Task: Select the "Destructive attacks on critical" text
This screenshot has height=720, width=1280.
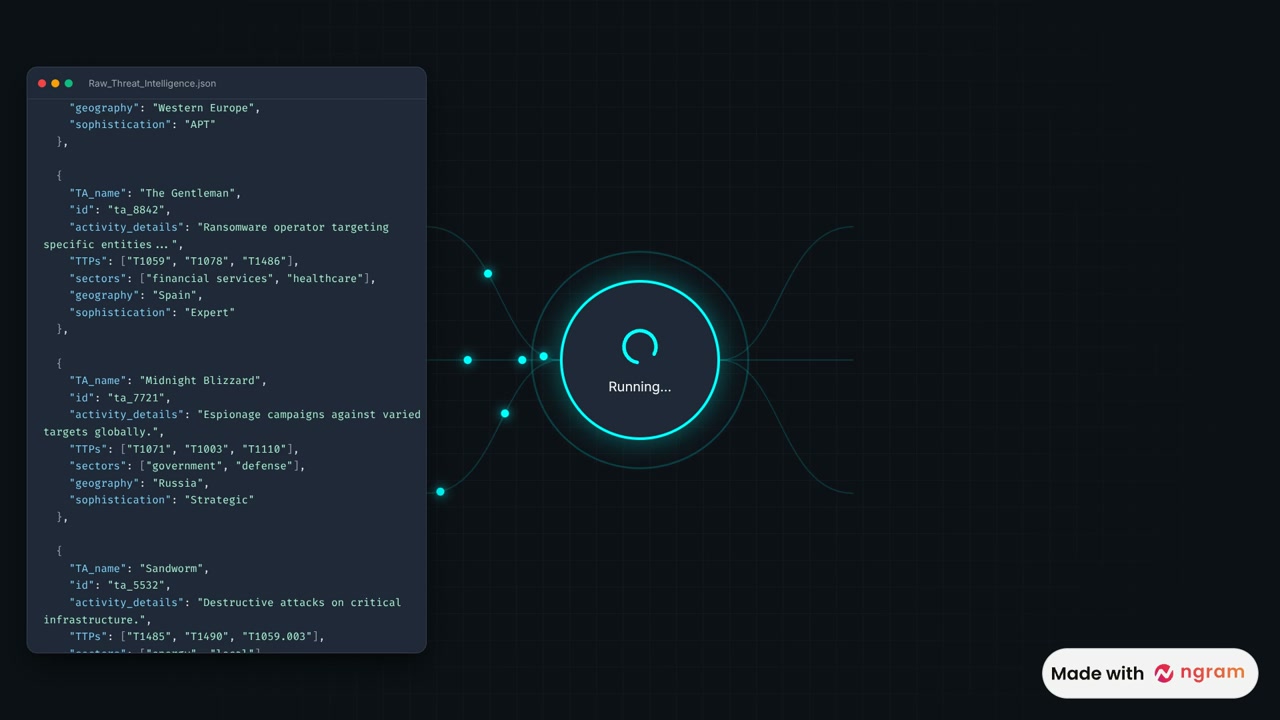Action: coord(299,602)
